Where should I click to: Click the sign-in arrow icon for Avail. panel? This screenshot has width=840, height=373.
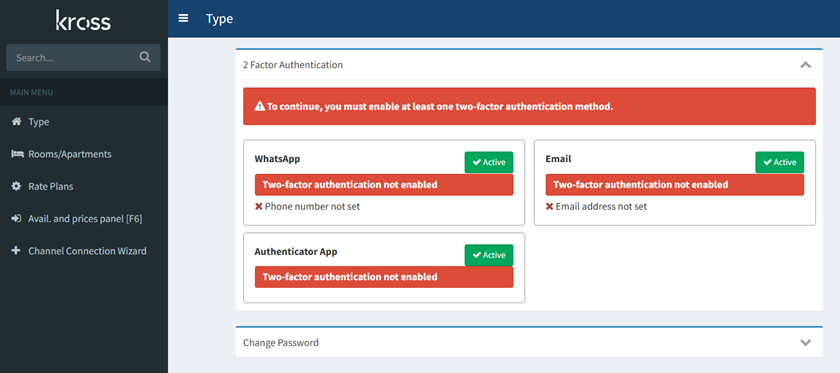(x=16, y=219)
